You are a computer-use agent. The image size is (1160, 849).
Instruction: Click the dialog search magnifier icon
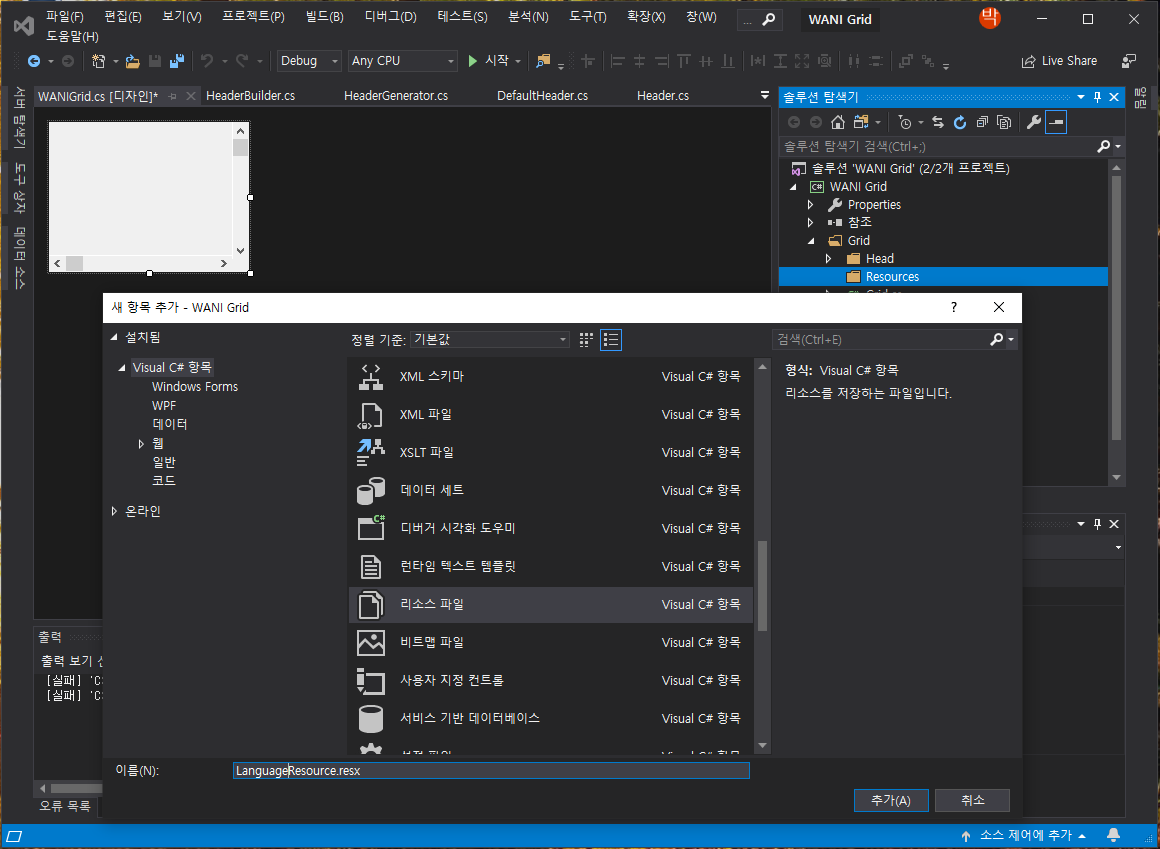[x=997, y=339]
